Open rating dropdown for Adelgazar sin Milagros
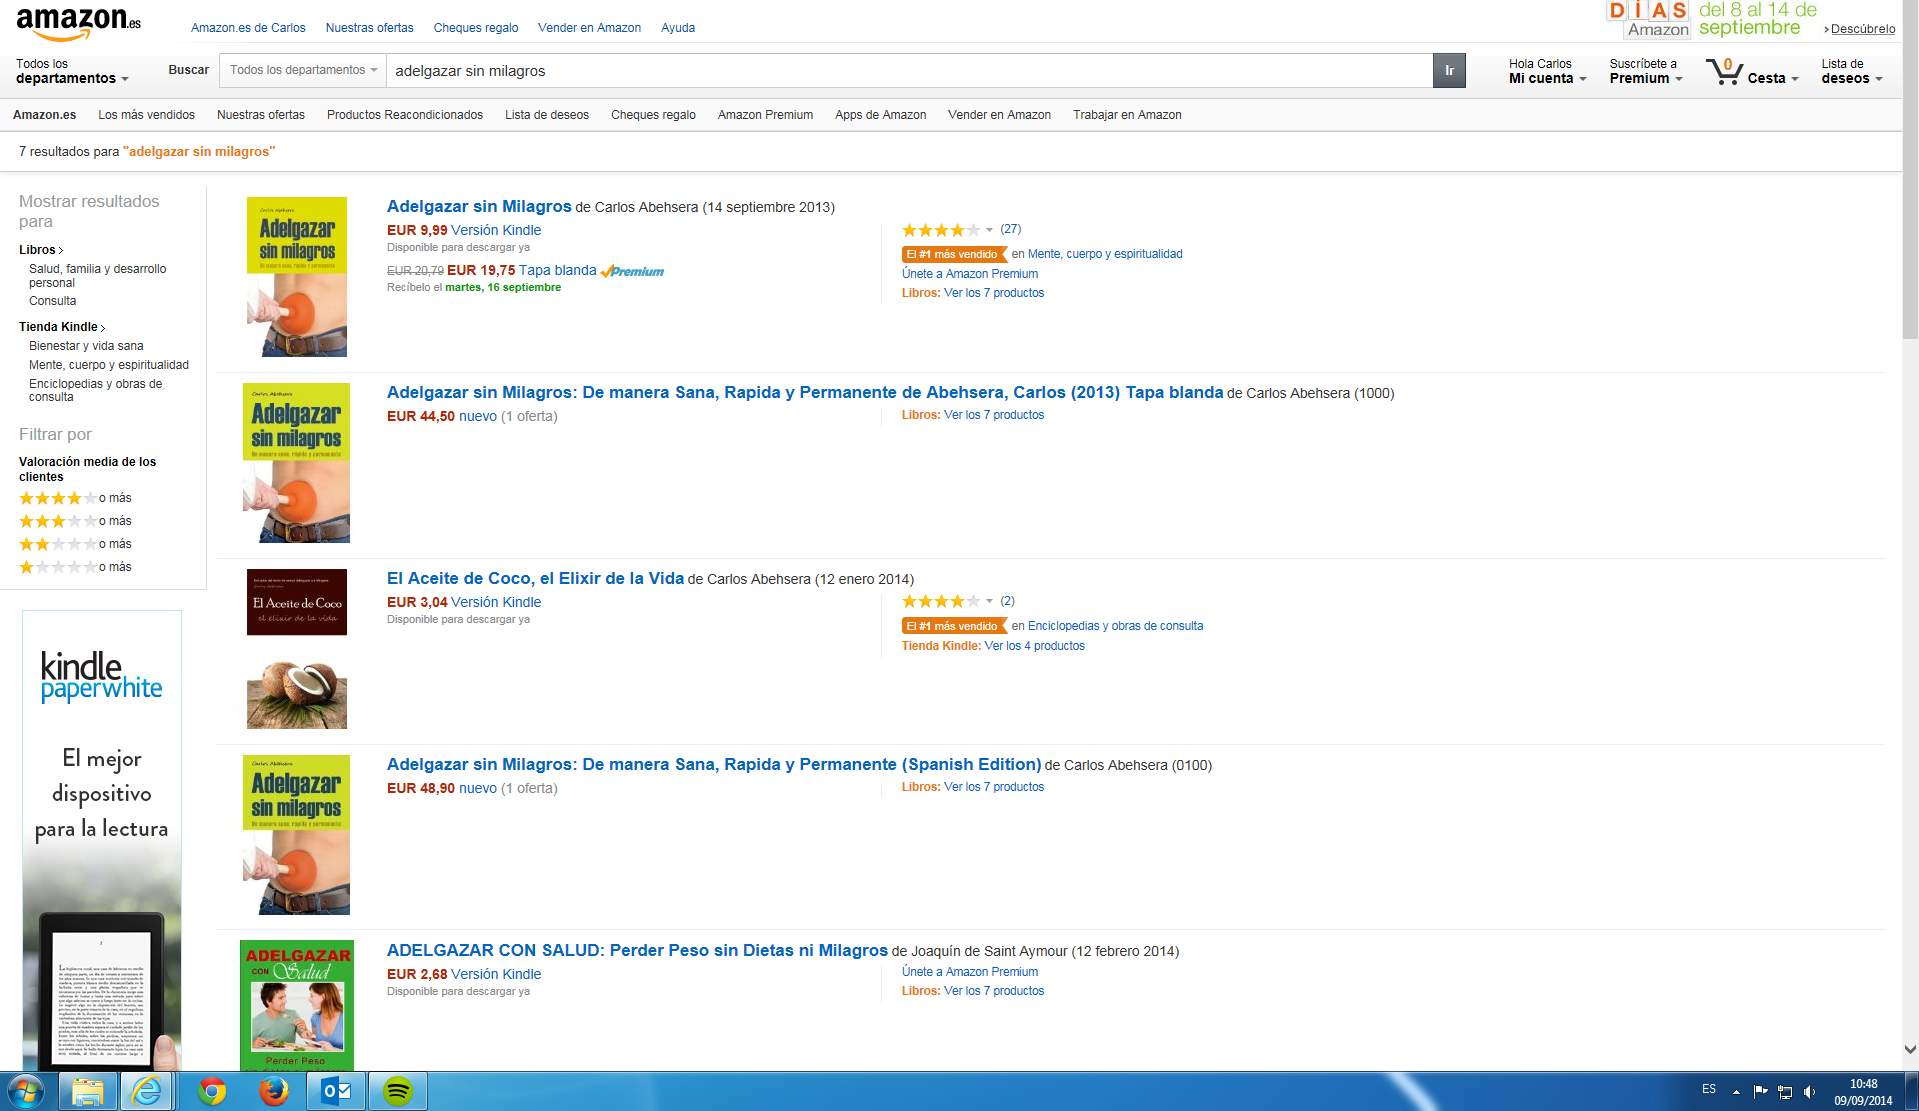1919x1111 pixels. click(989, 230)
